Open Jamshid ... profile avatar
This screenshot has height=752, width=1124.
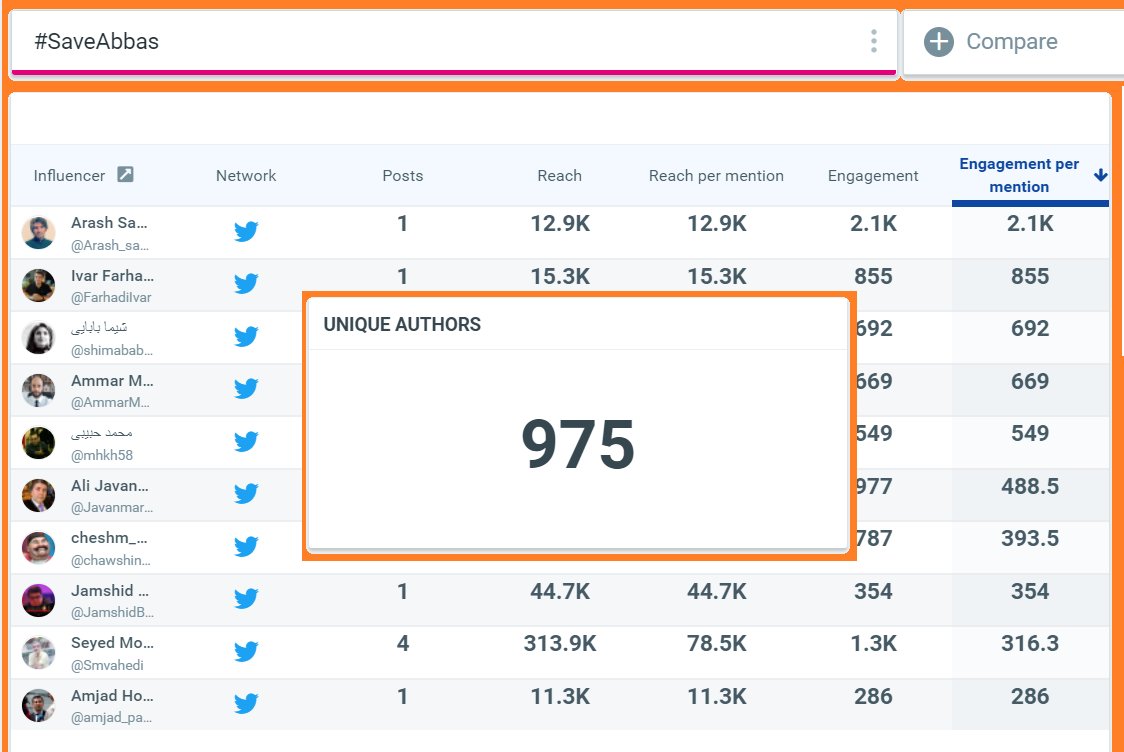coord(39,600)
